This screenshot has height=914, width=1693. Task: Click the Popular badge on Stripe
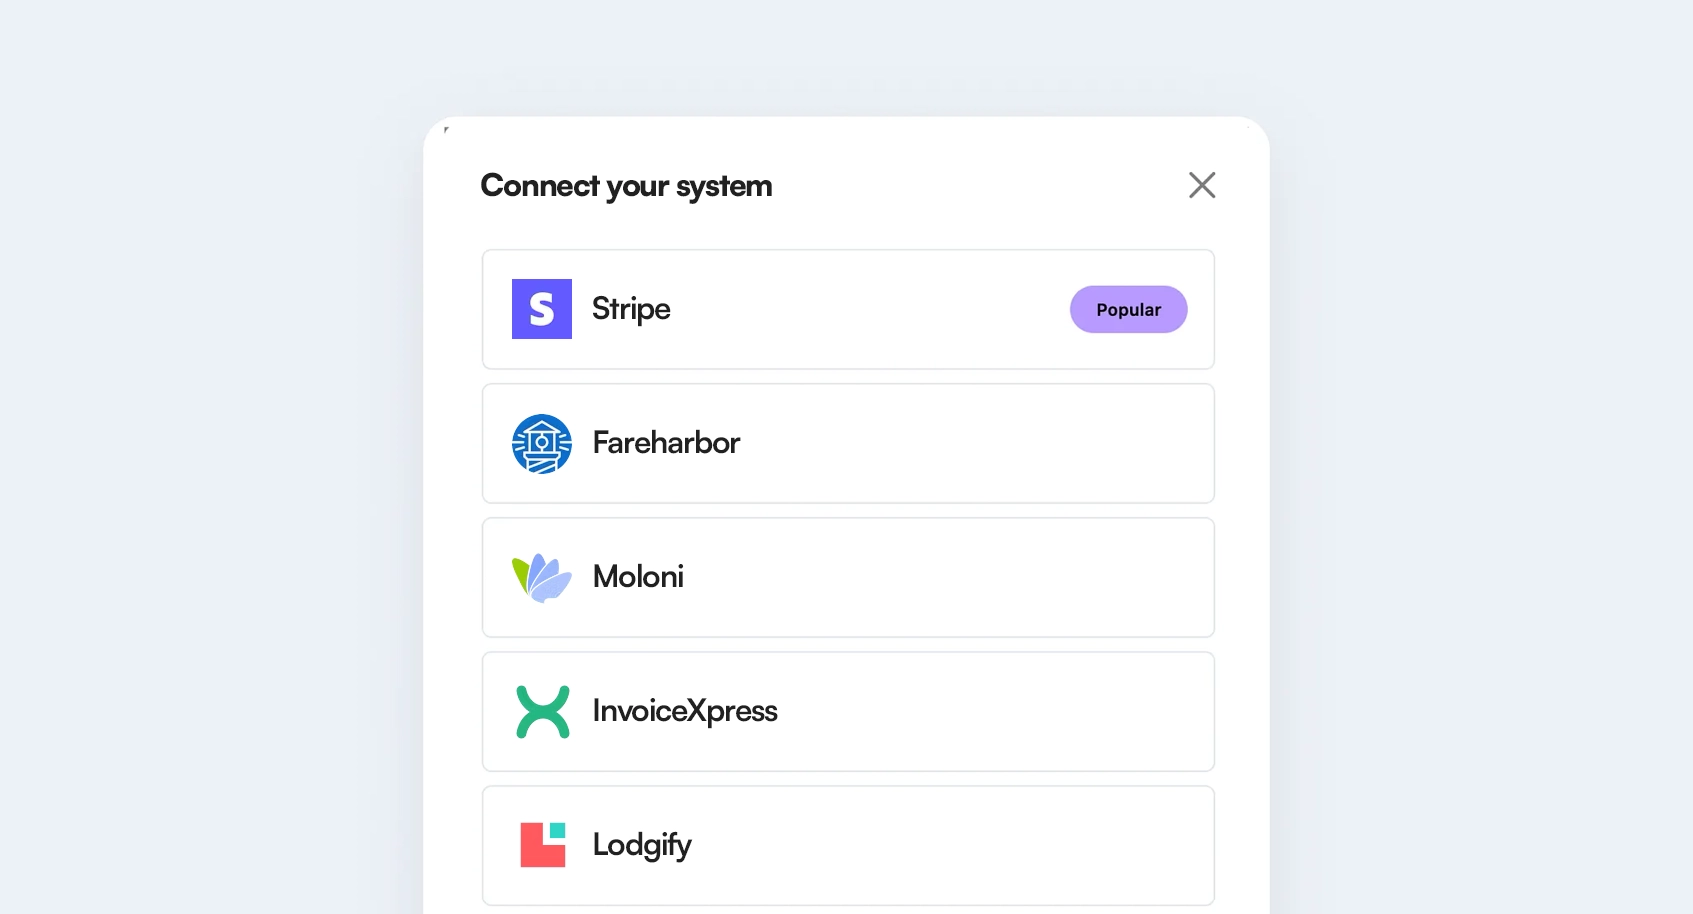pos(1128,310)
